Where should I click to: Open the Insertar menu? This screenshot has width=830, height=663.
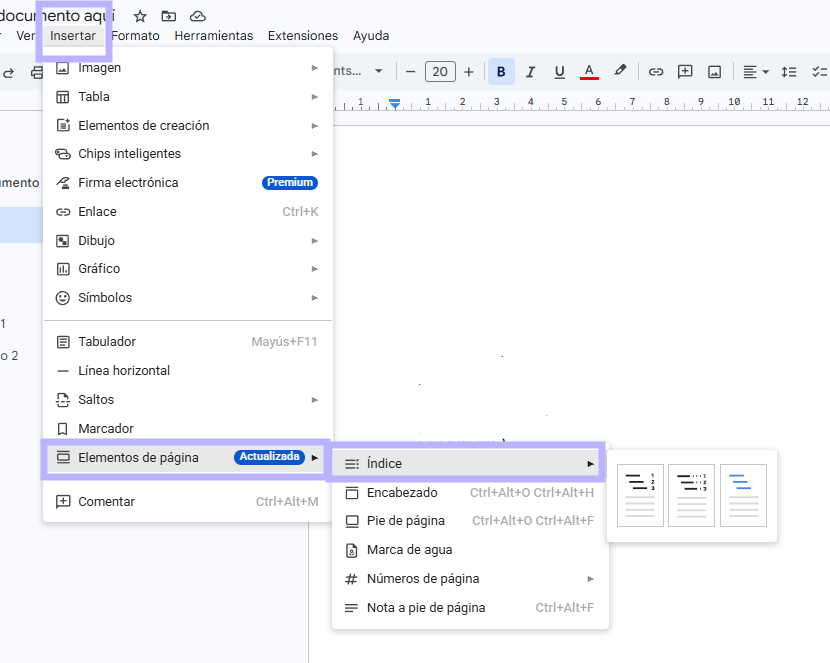73,36
